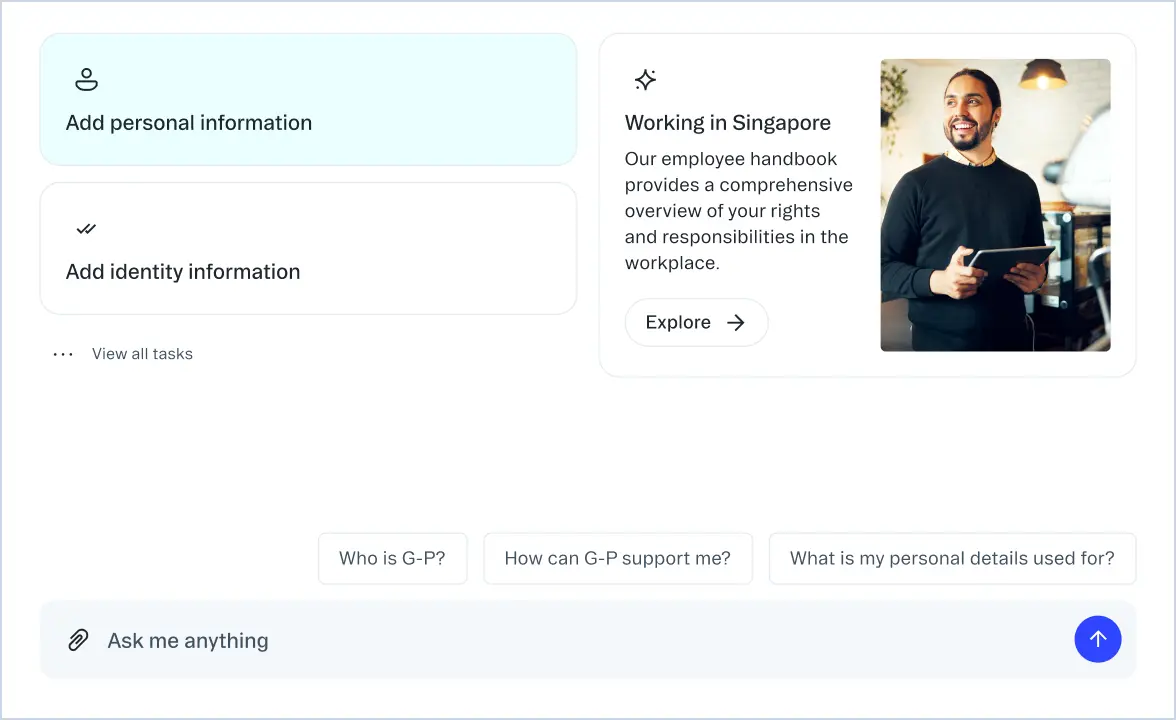Click the Working in Singapore heading
Image resolution: width=1176 pixels, height=720 pixels.
tap(728, 122)
